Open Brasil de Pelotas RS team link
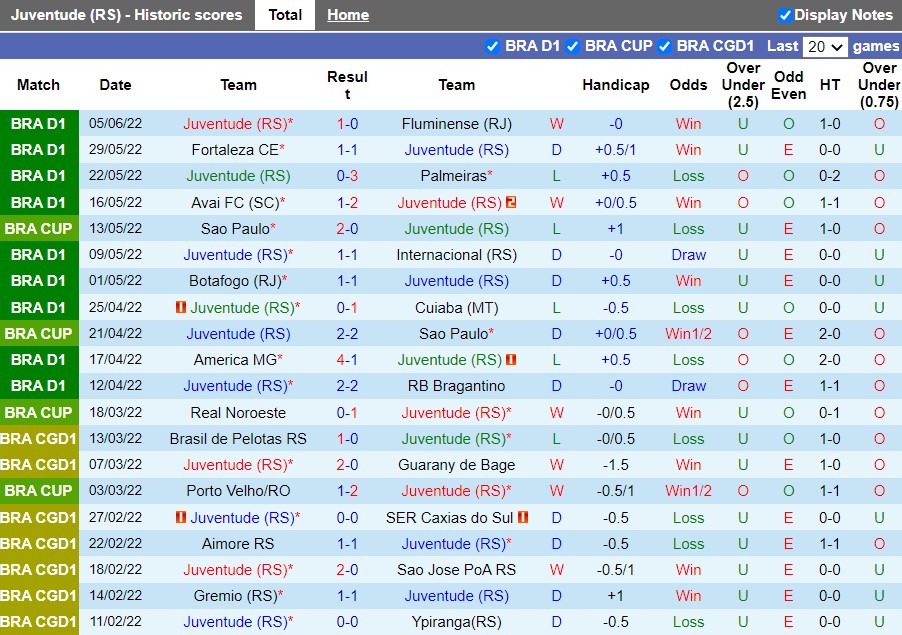The width and height of the screenshot is (902, 635). click(238, 439)
